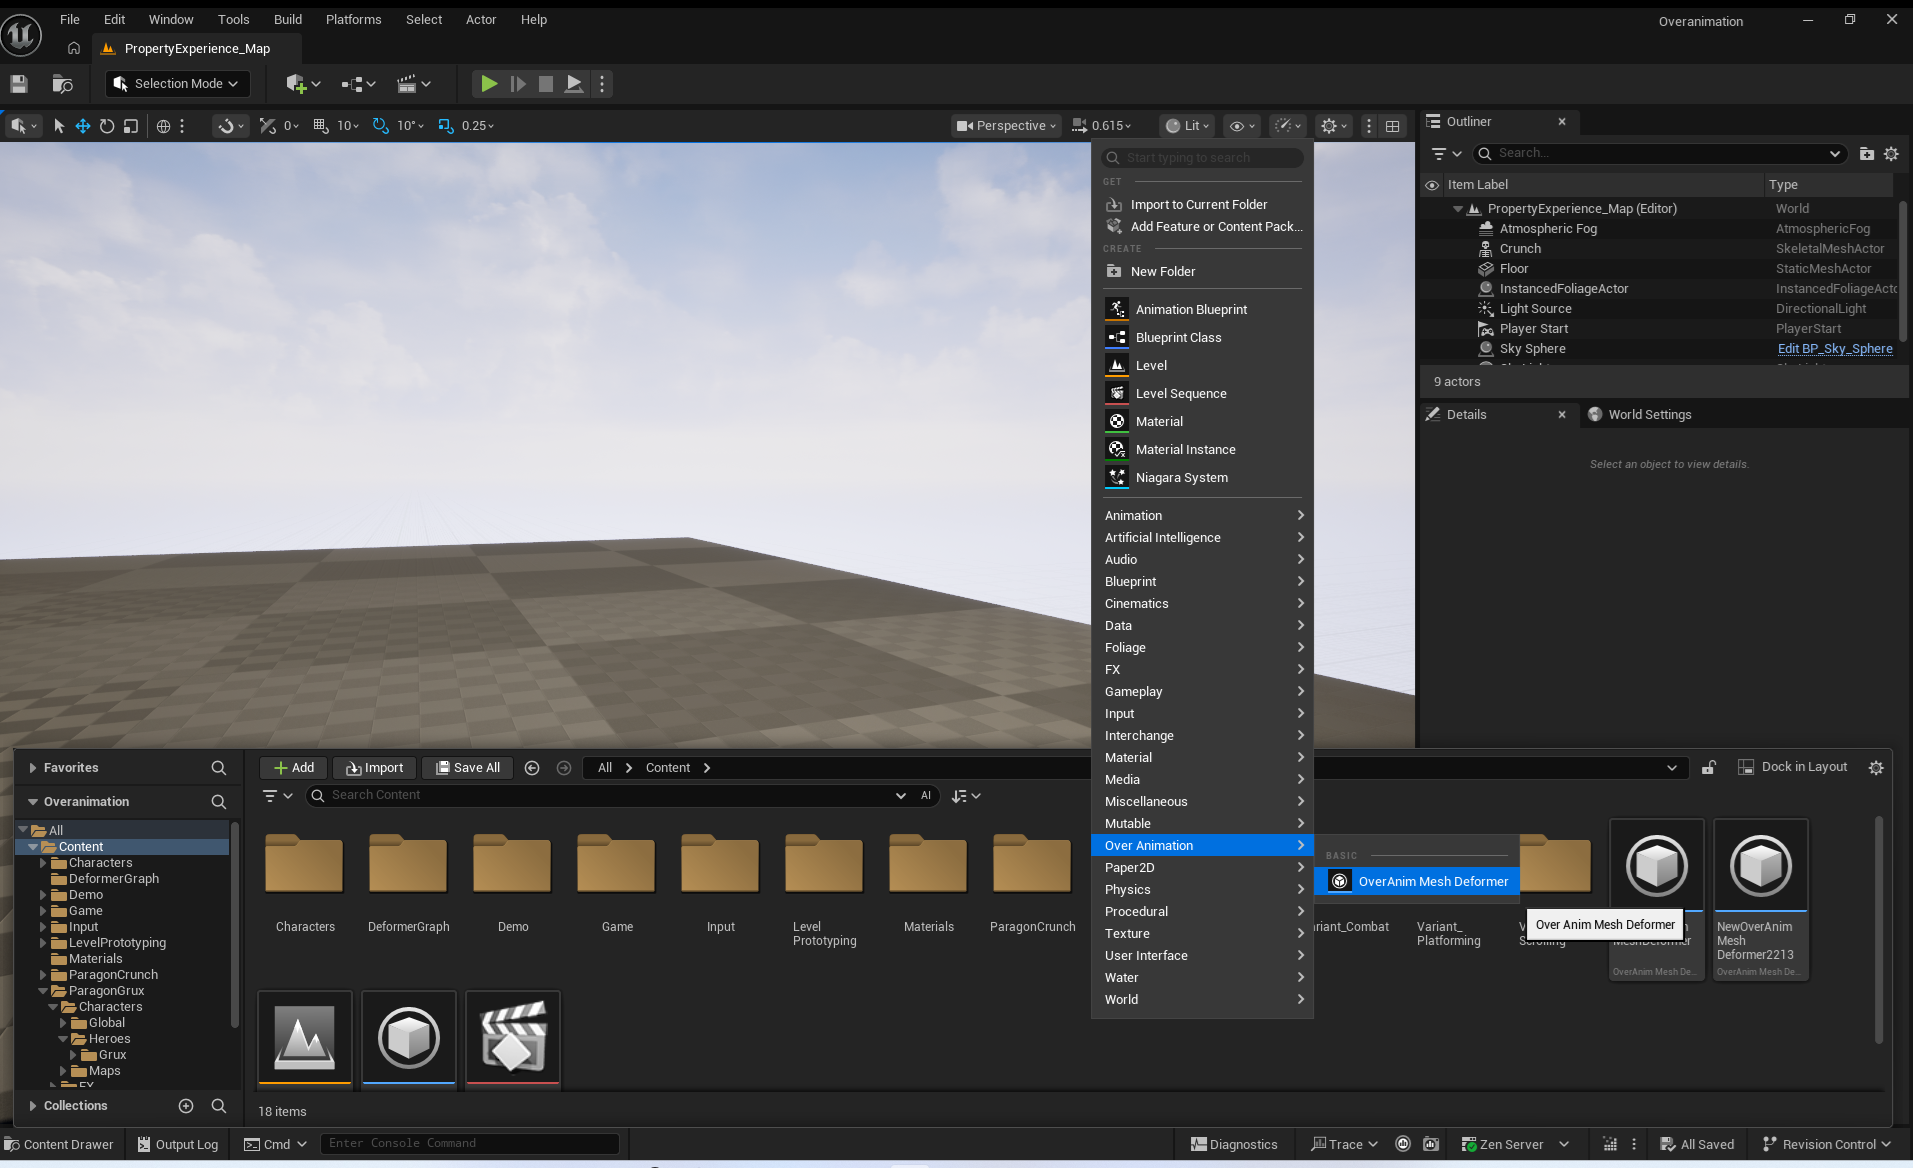Click the Outliner search field
Screen dimensions: 1913x1168
[1658, 154]
